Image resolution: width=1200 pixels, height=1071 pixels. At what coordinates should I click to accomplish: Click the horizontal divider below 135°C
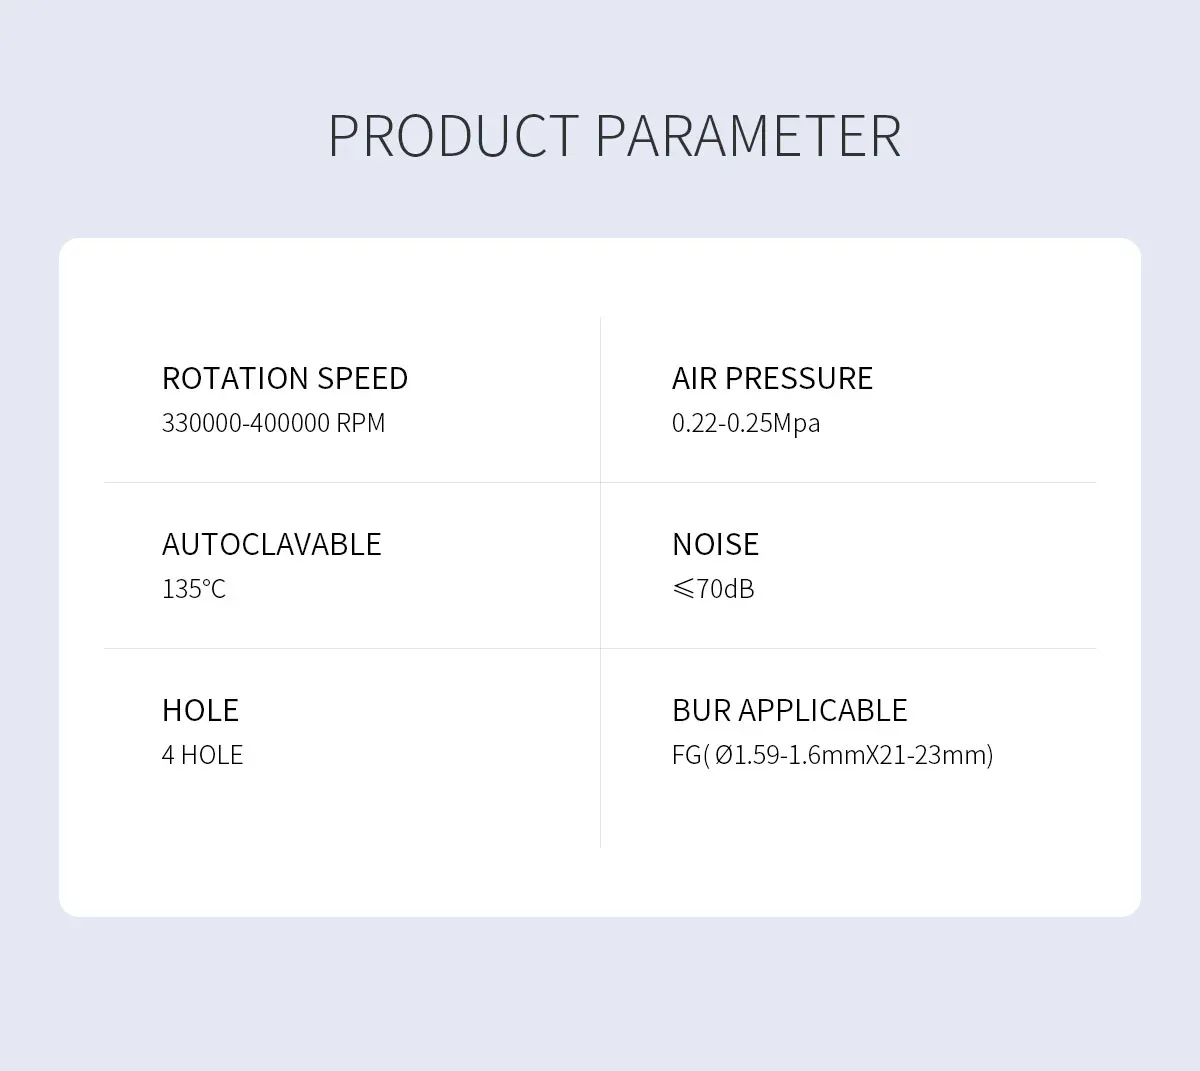click(x=350, y=648)
